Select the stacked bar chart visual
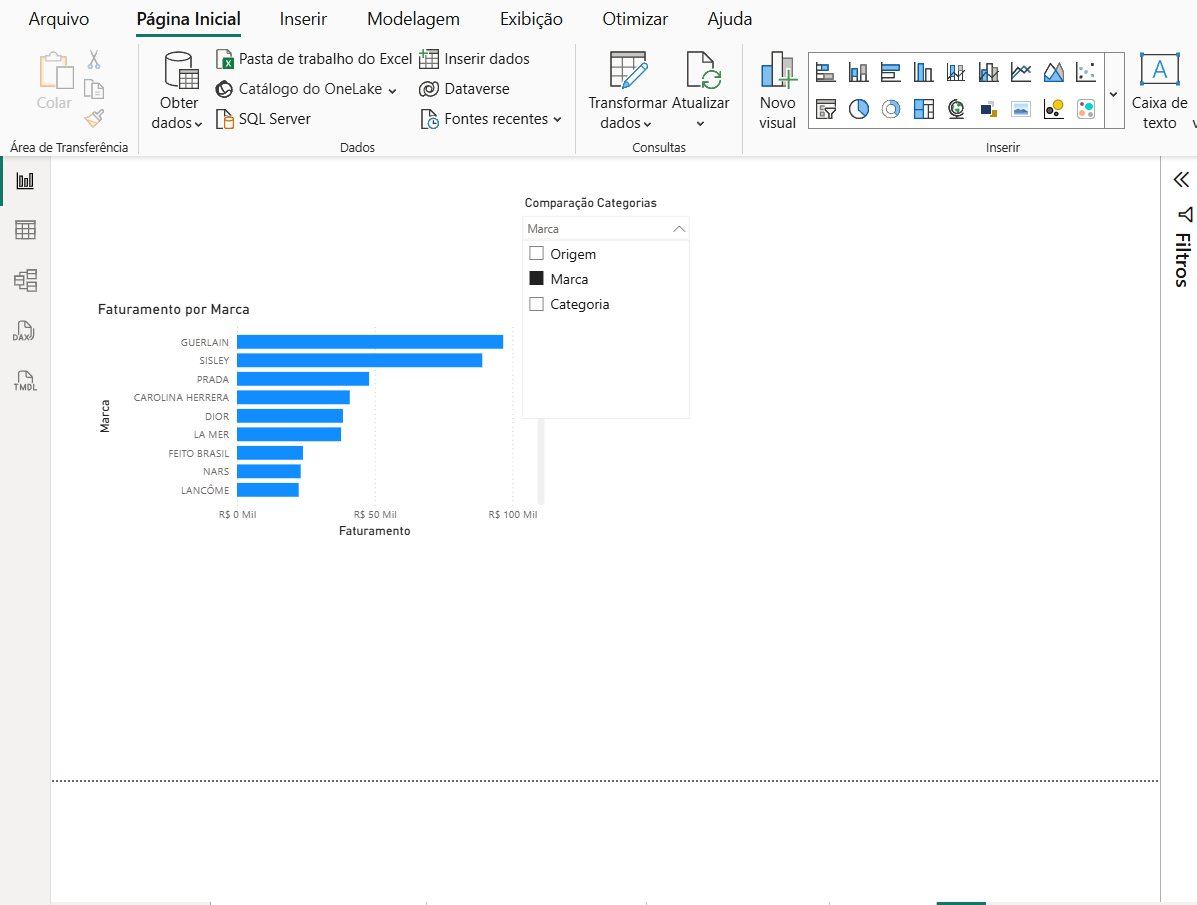This screenshot has height=905, width=1197. 825,73
